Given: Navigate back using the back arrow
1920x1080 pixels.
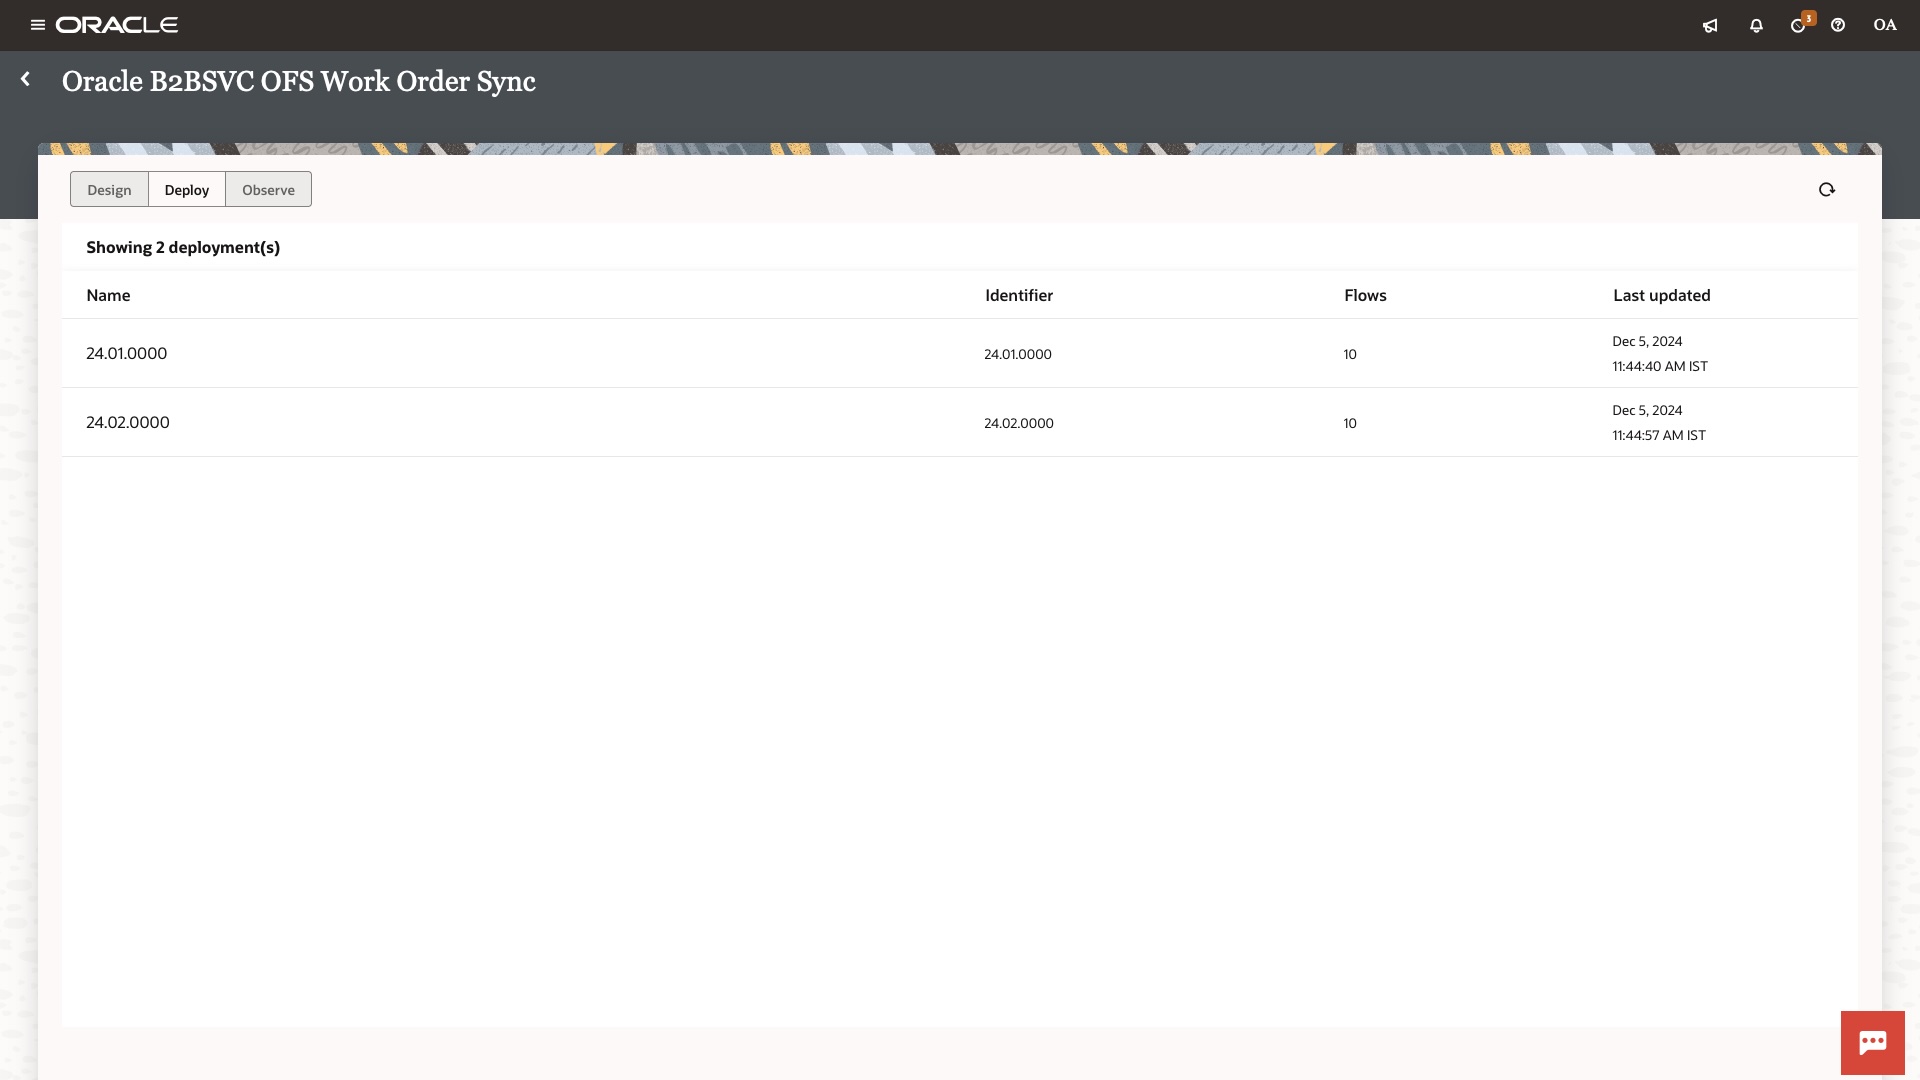Looking at the screenshot, I should pyautogui.click(x=25, y=79).
